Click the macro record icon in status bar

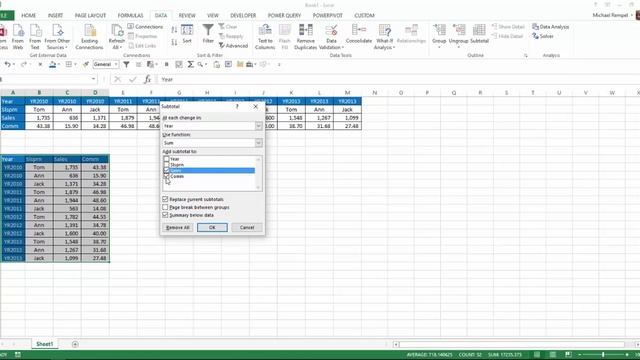[18, 355]
